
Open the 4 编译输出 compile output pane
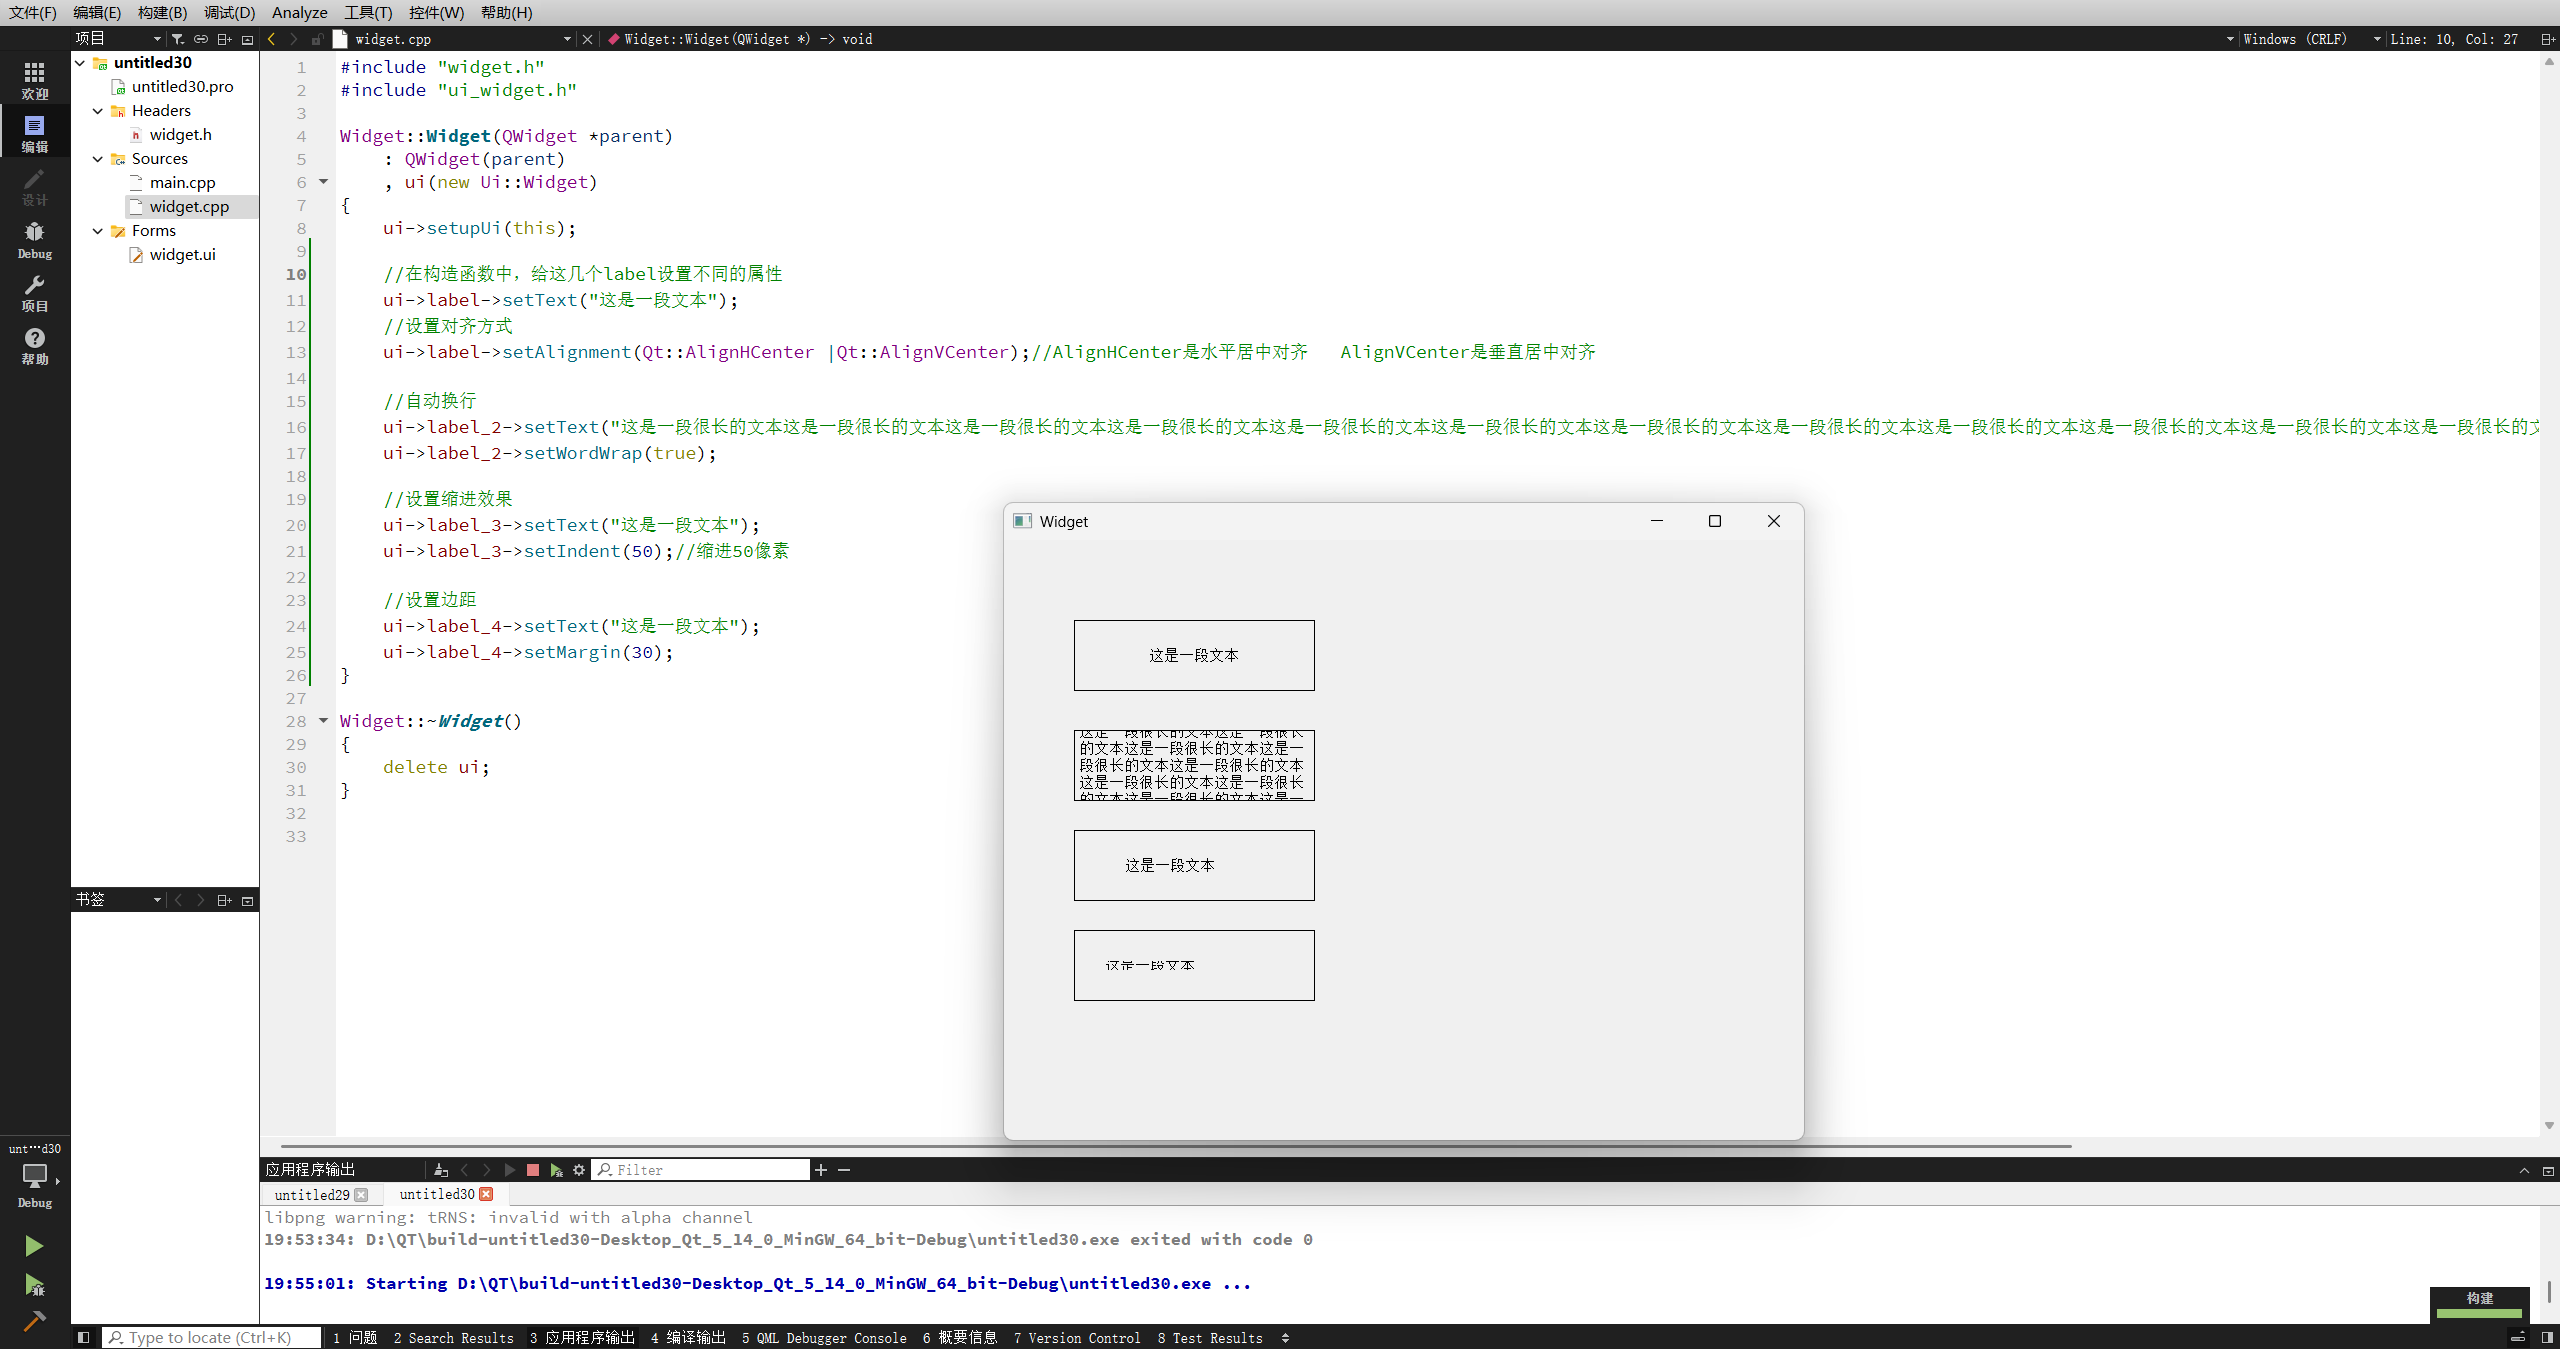point(688,1338)
